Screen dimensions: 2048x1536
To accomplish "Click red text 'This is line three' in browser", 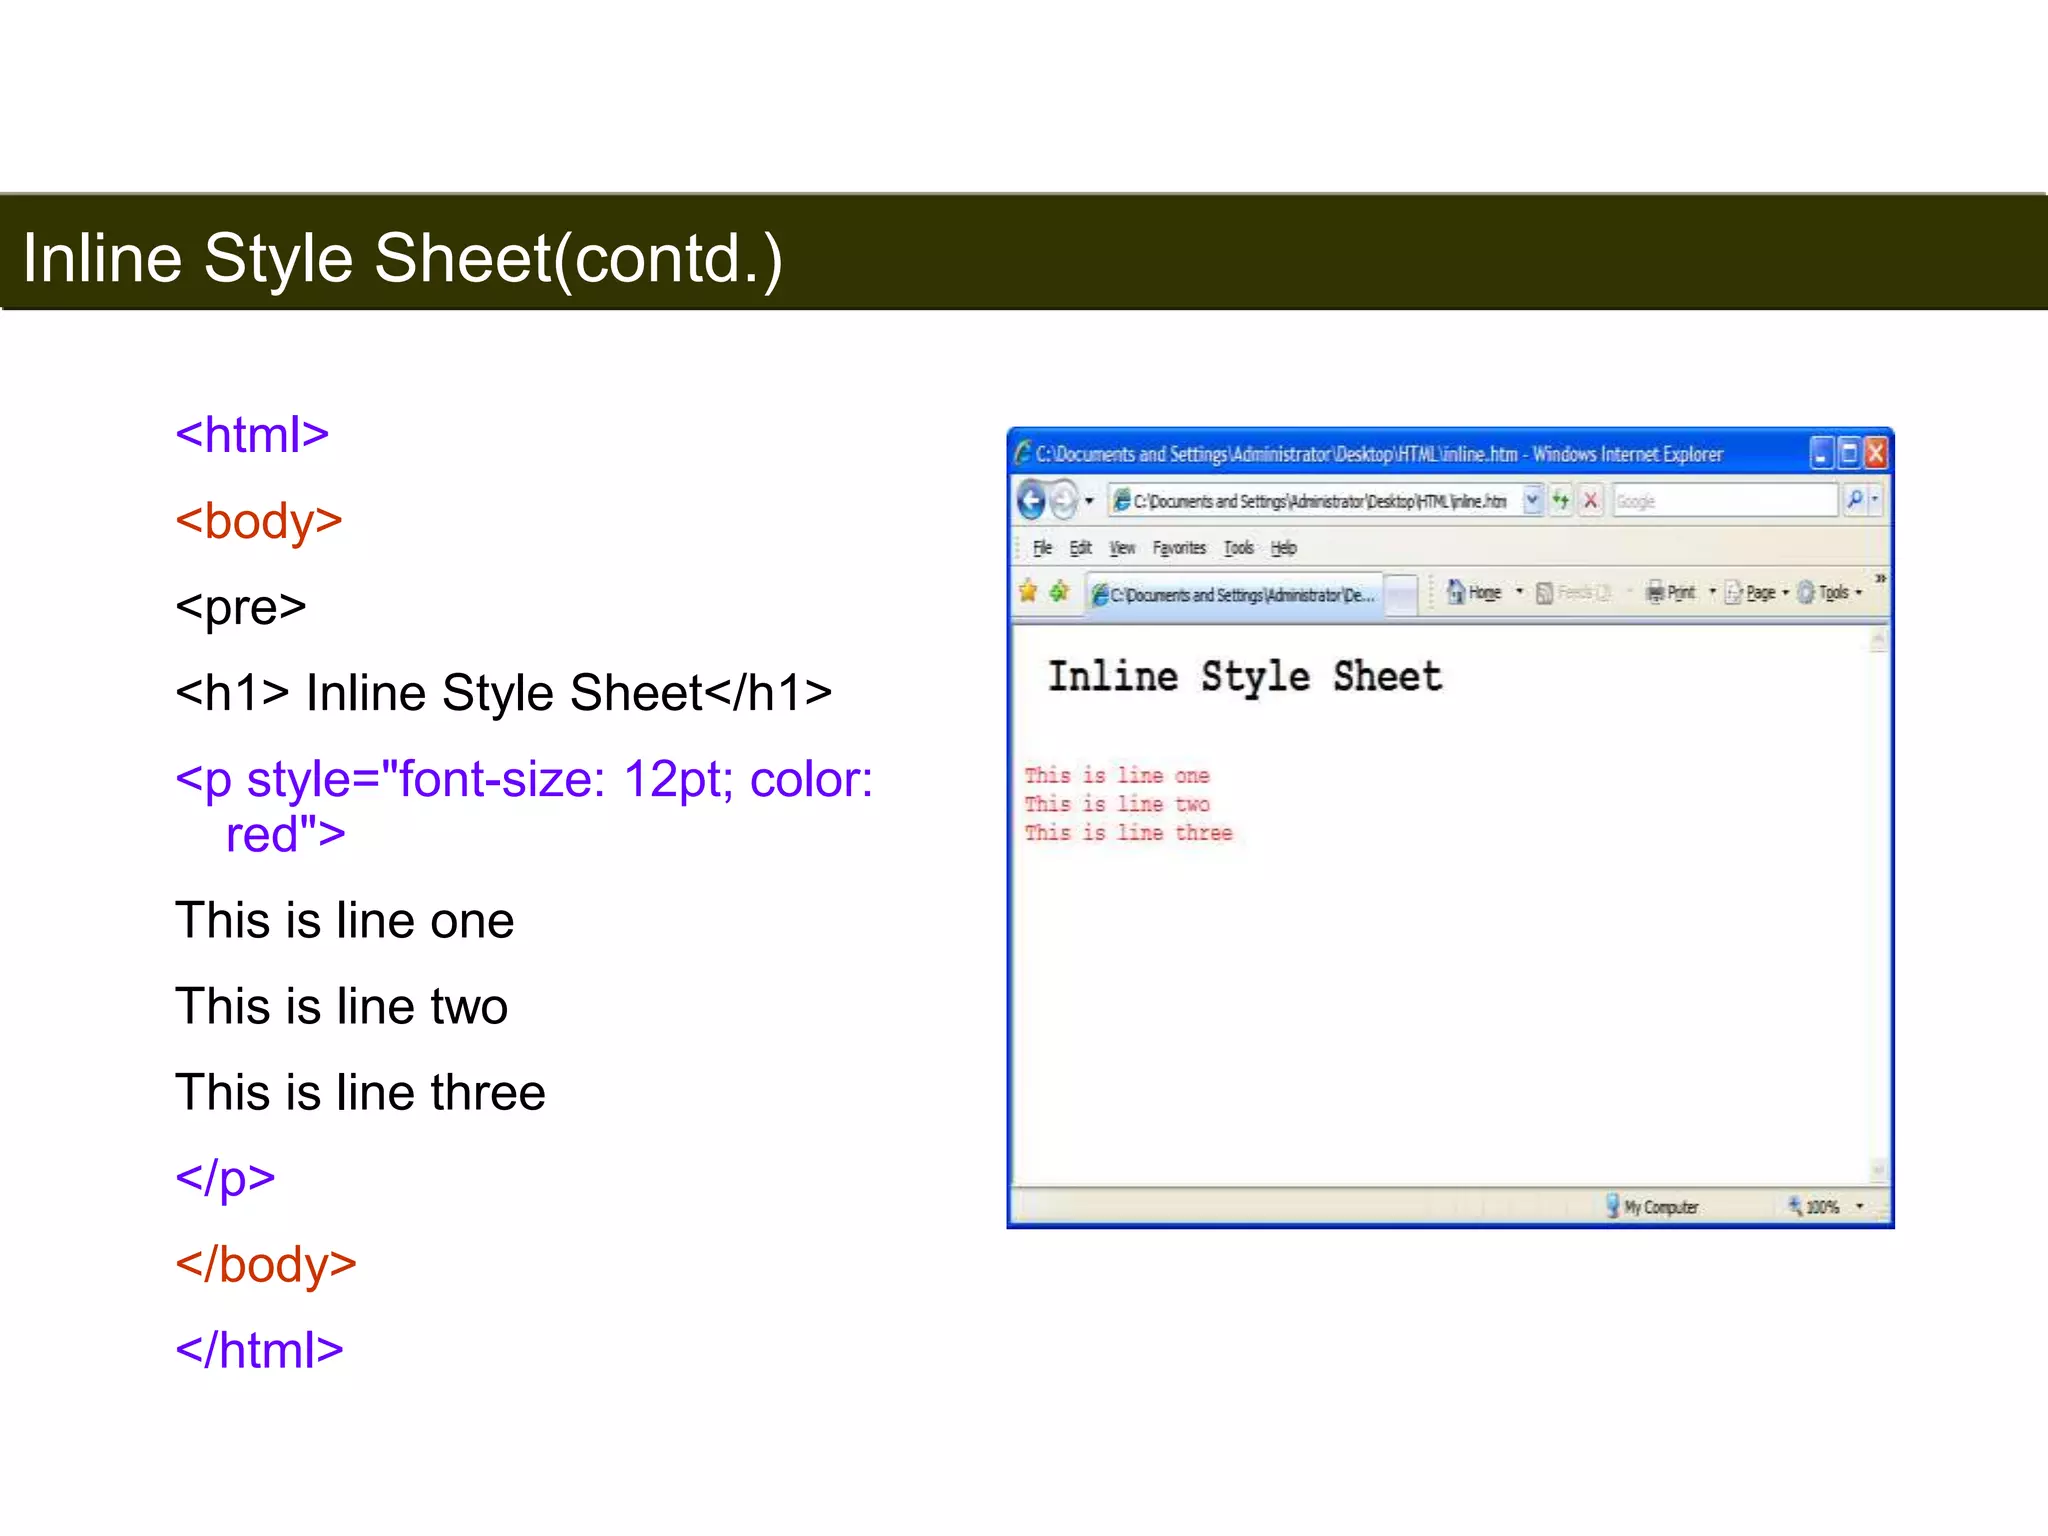I will click(1128, 833).
